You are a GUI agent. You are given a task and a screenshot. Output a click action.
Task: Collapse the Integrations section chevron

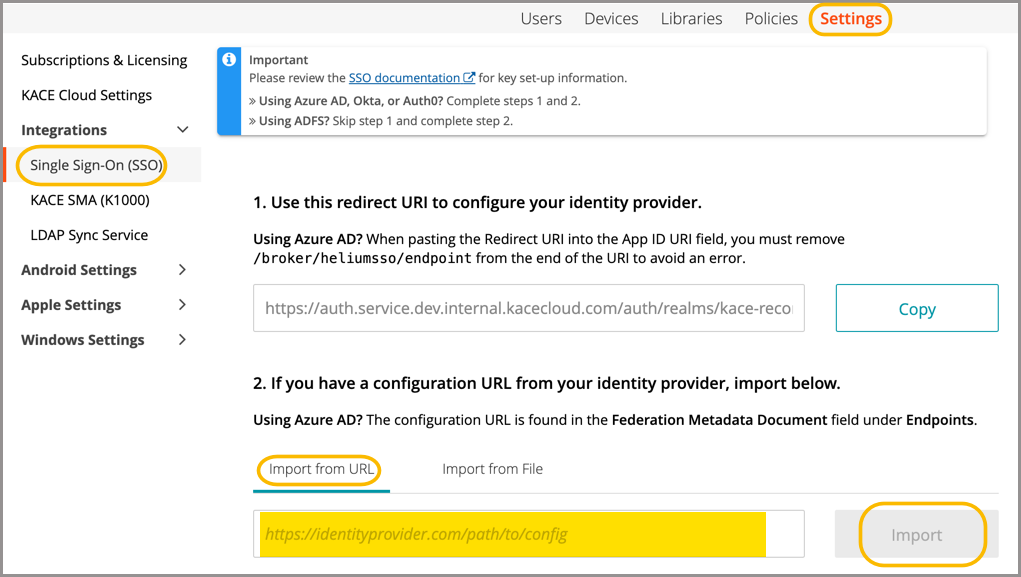[182, 130]
